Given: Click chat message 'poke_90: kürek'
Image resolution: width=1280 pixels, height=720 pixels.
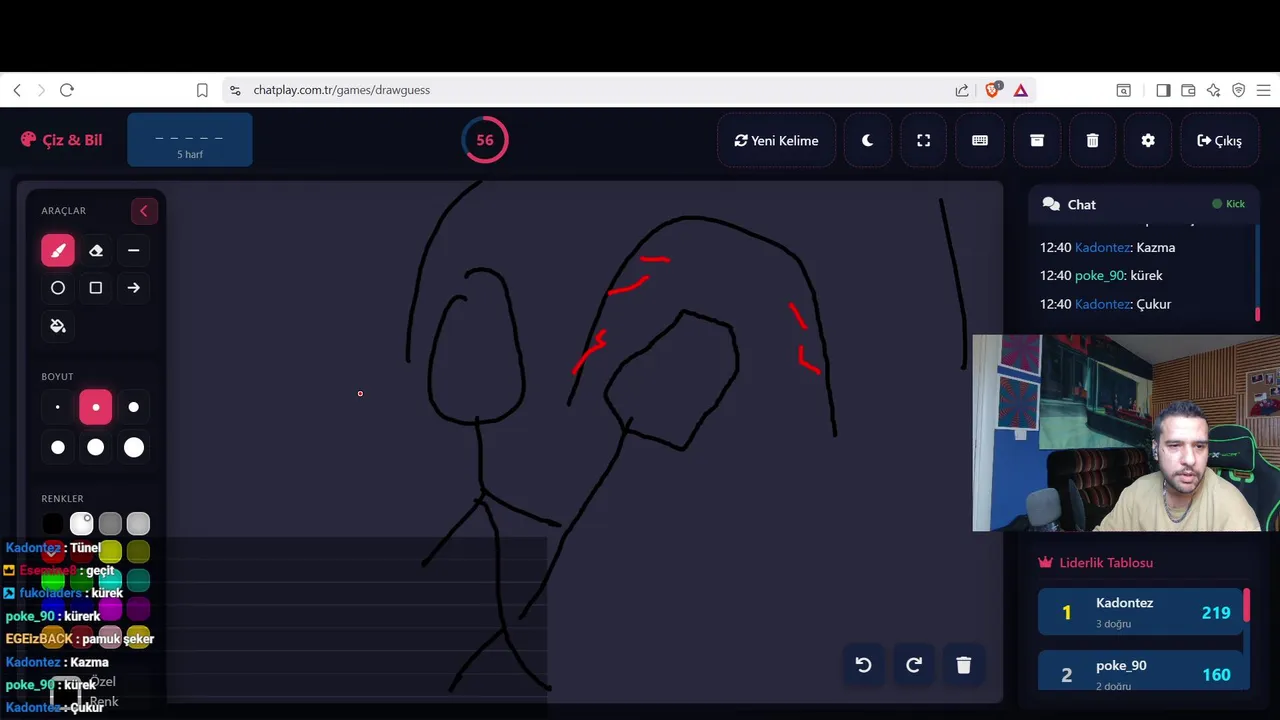Looking at the screenshot, I should pos(1101,276).
